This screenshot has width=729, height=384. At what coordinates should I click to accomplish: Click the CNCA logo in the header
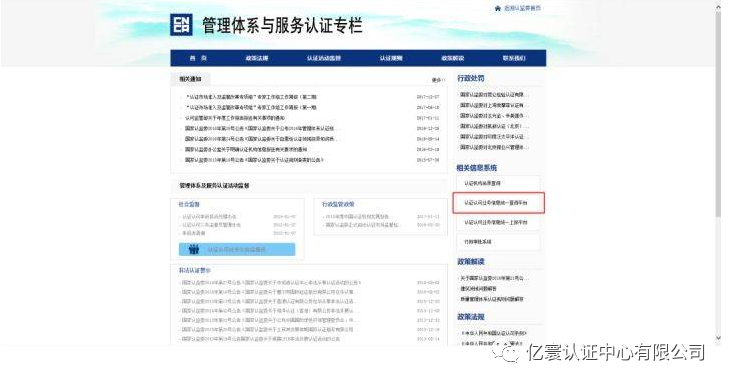click(181, 25)
